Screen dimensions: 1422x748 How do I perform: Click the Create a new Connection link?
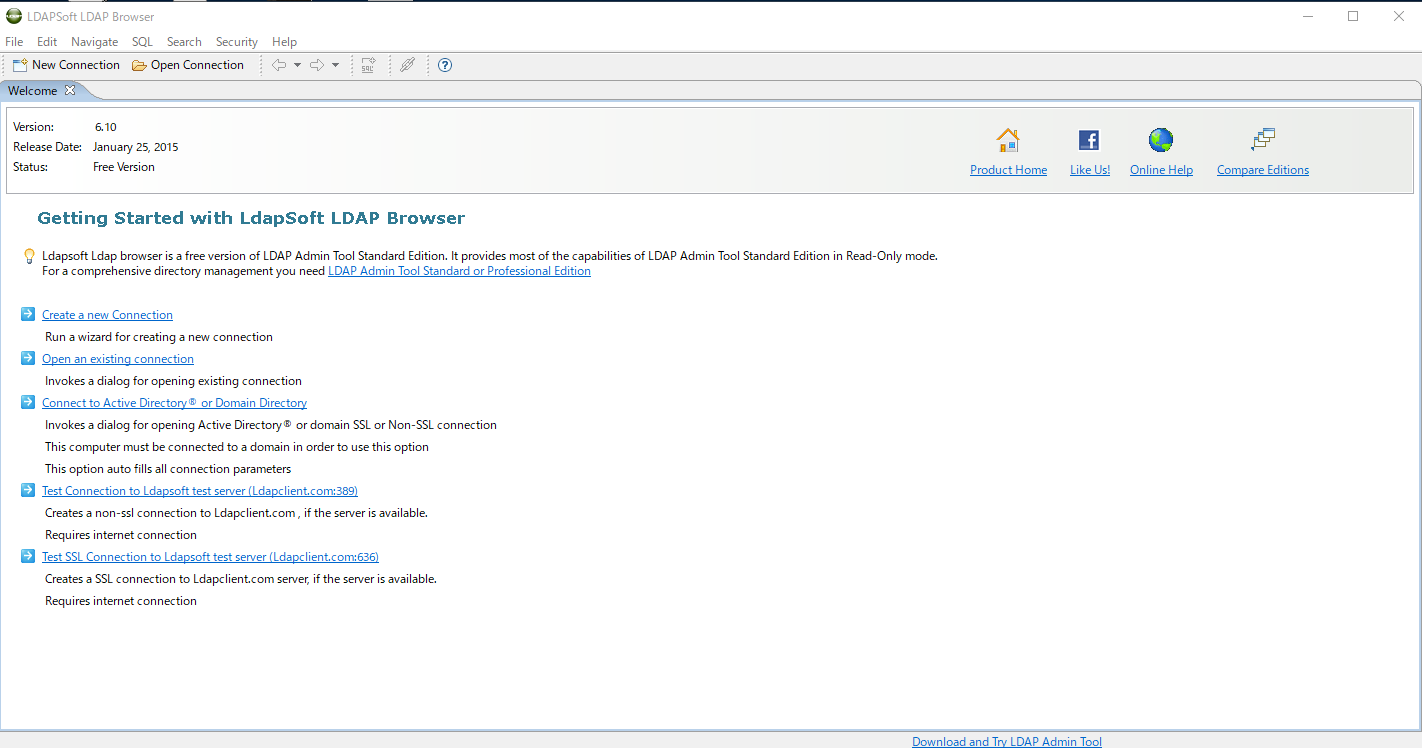(x=107, y=315)
